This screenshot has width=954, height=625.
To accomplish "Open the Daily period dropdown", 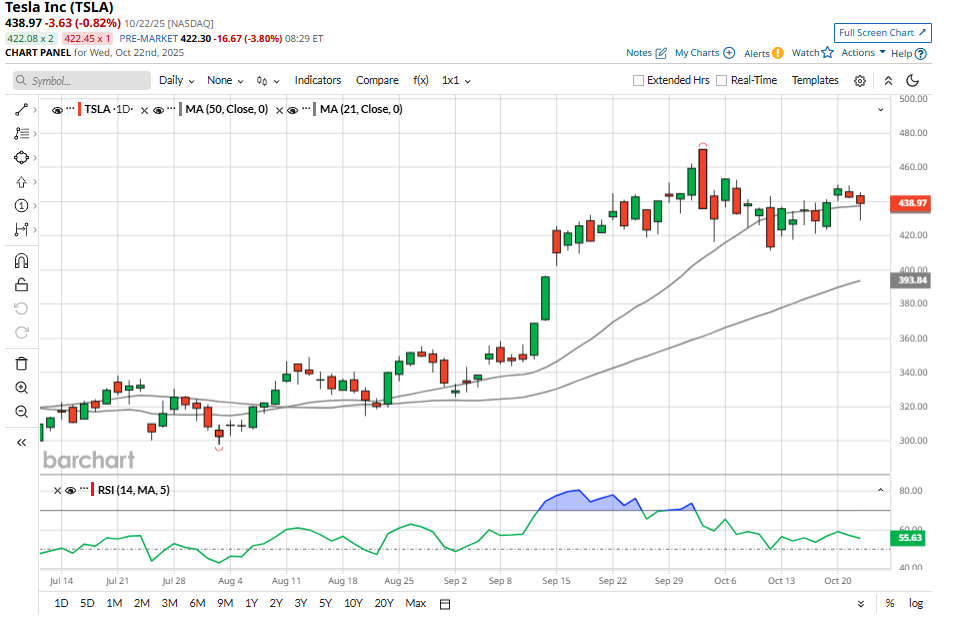I will coord(176,80).
